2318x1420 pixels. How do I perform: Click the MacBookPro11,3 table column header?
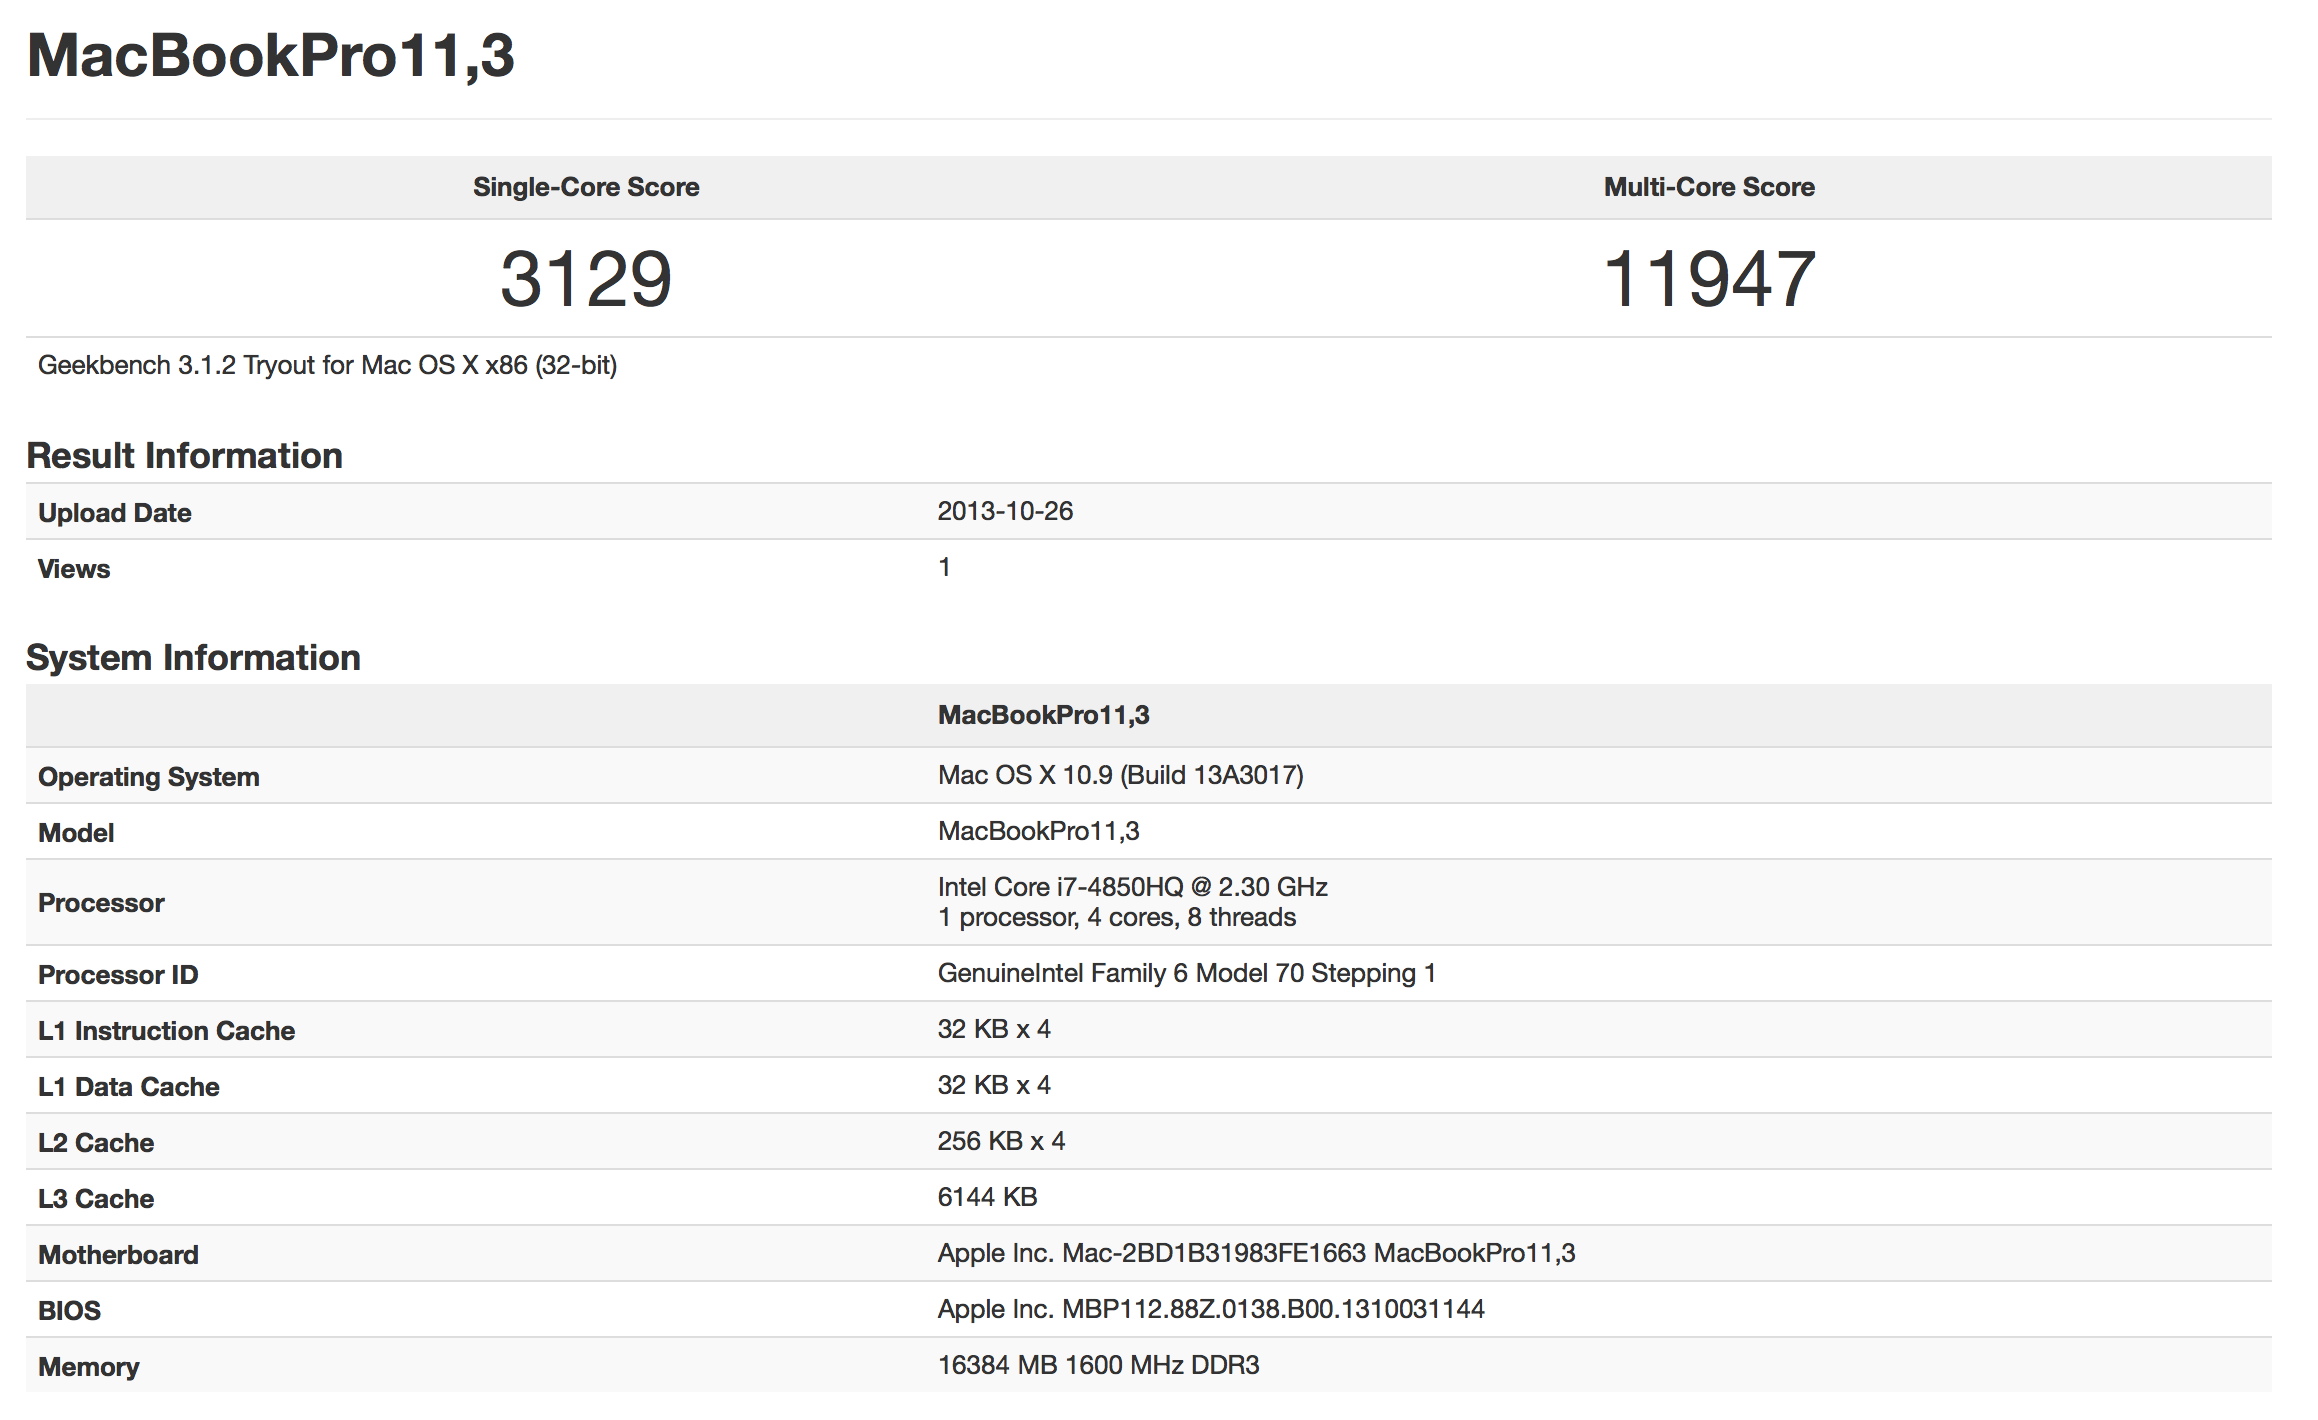click(x=1043, y=715)
